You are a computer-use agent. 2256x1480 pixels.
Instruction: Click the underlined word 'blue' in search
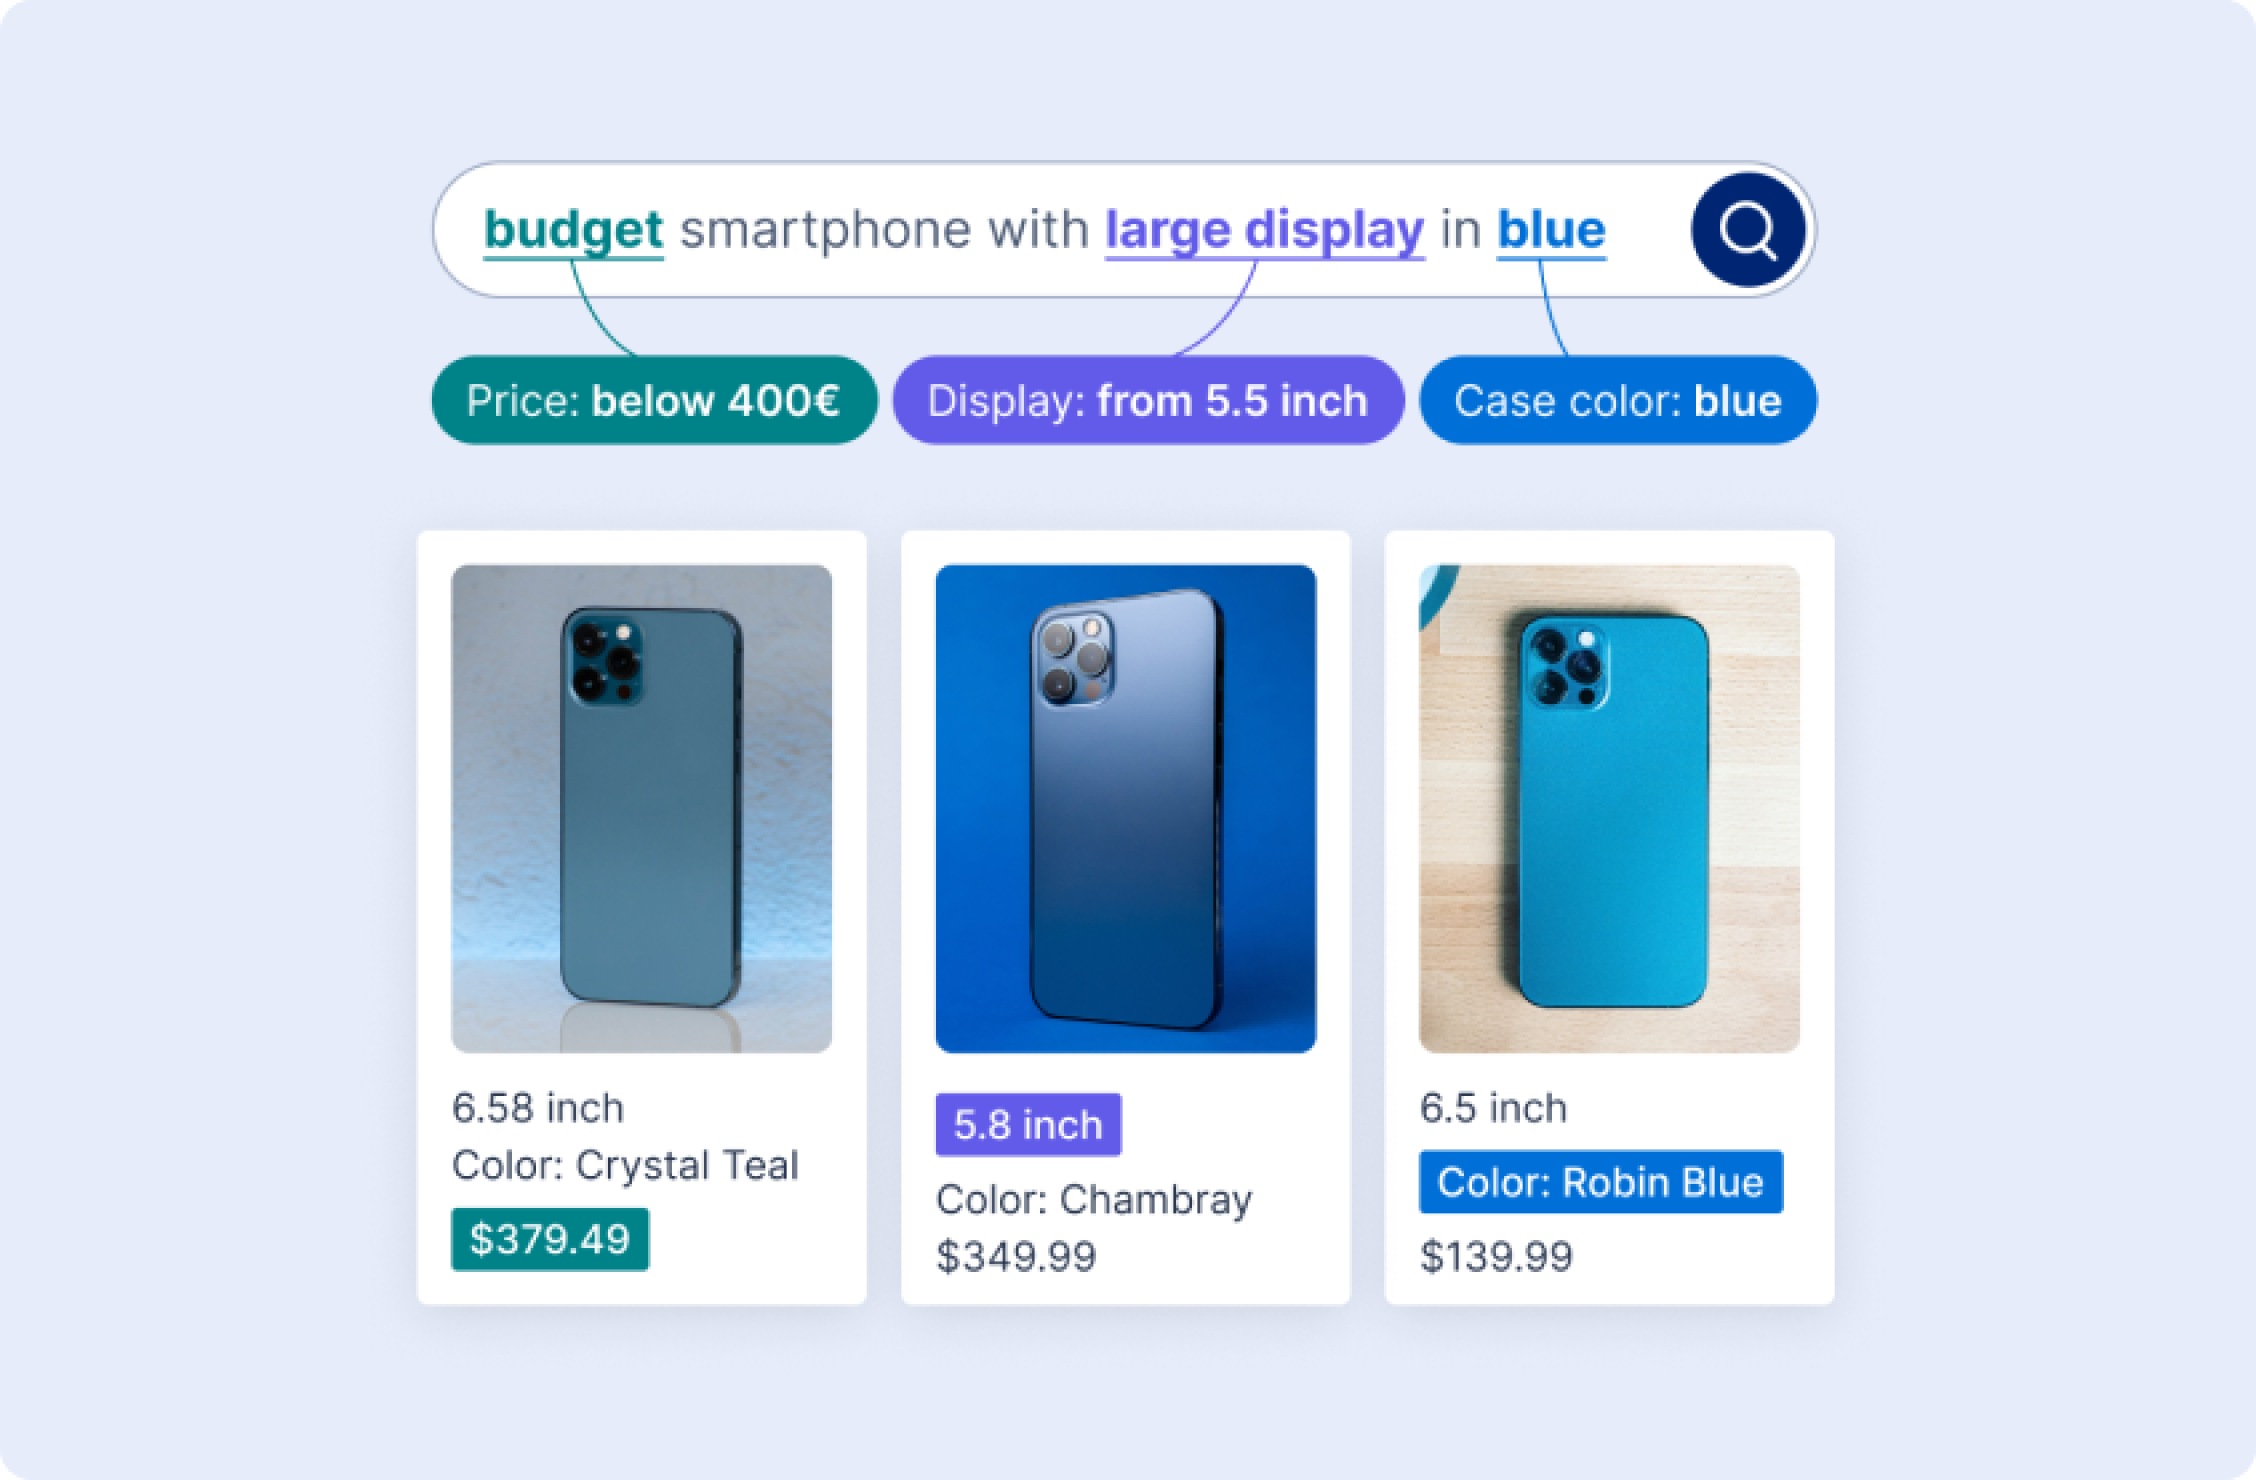click(1551, 231)
